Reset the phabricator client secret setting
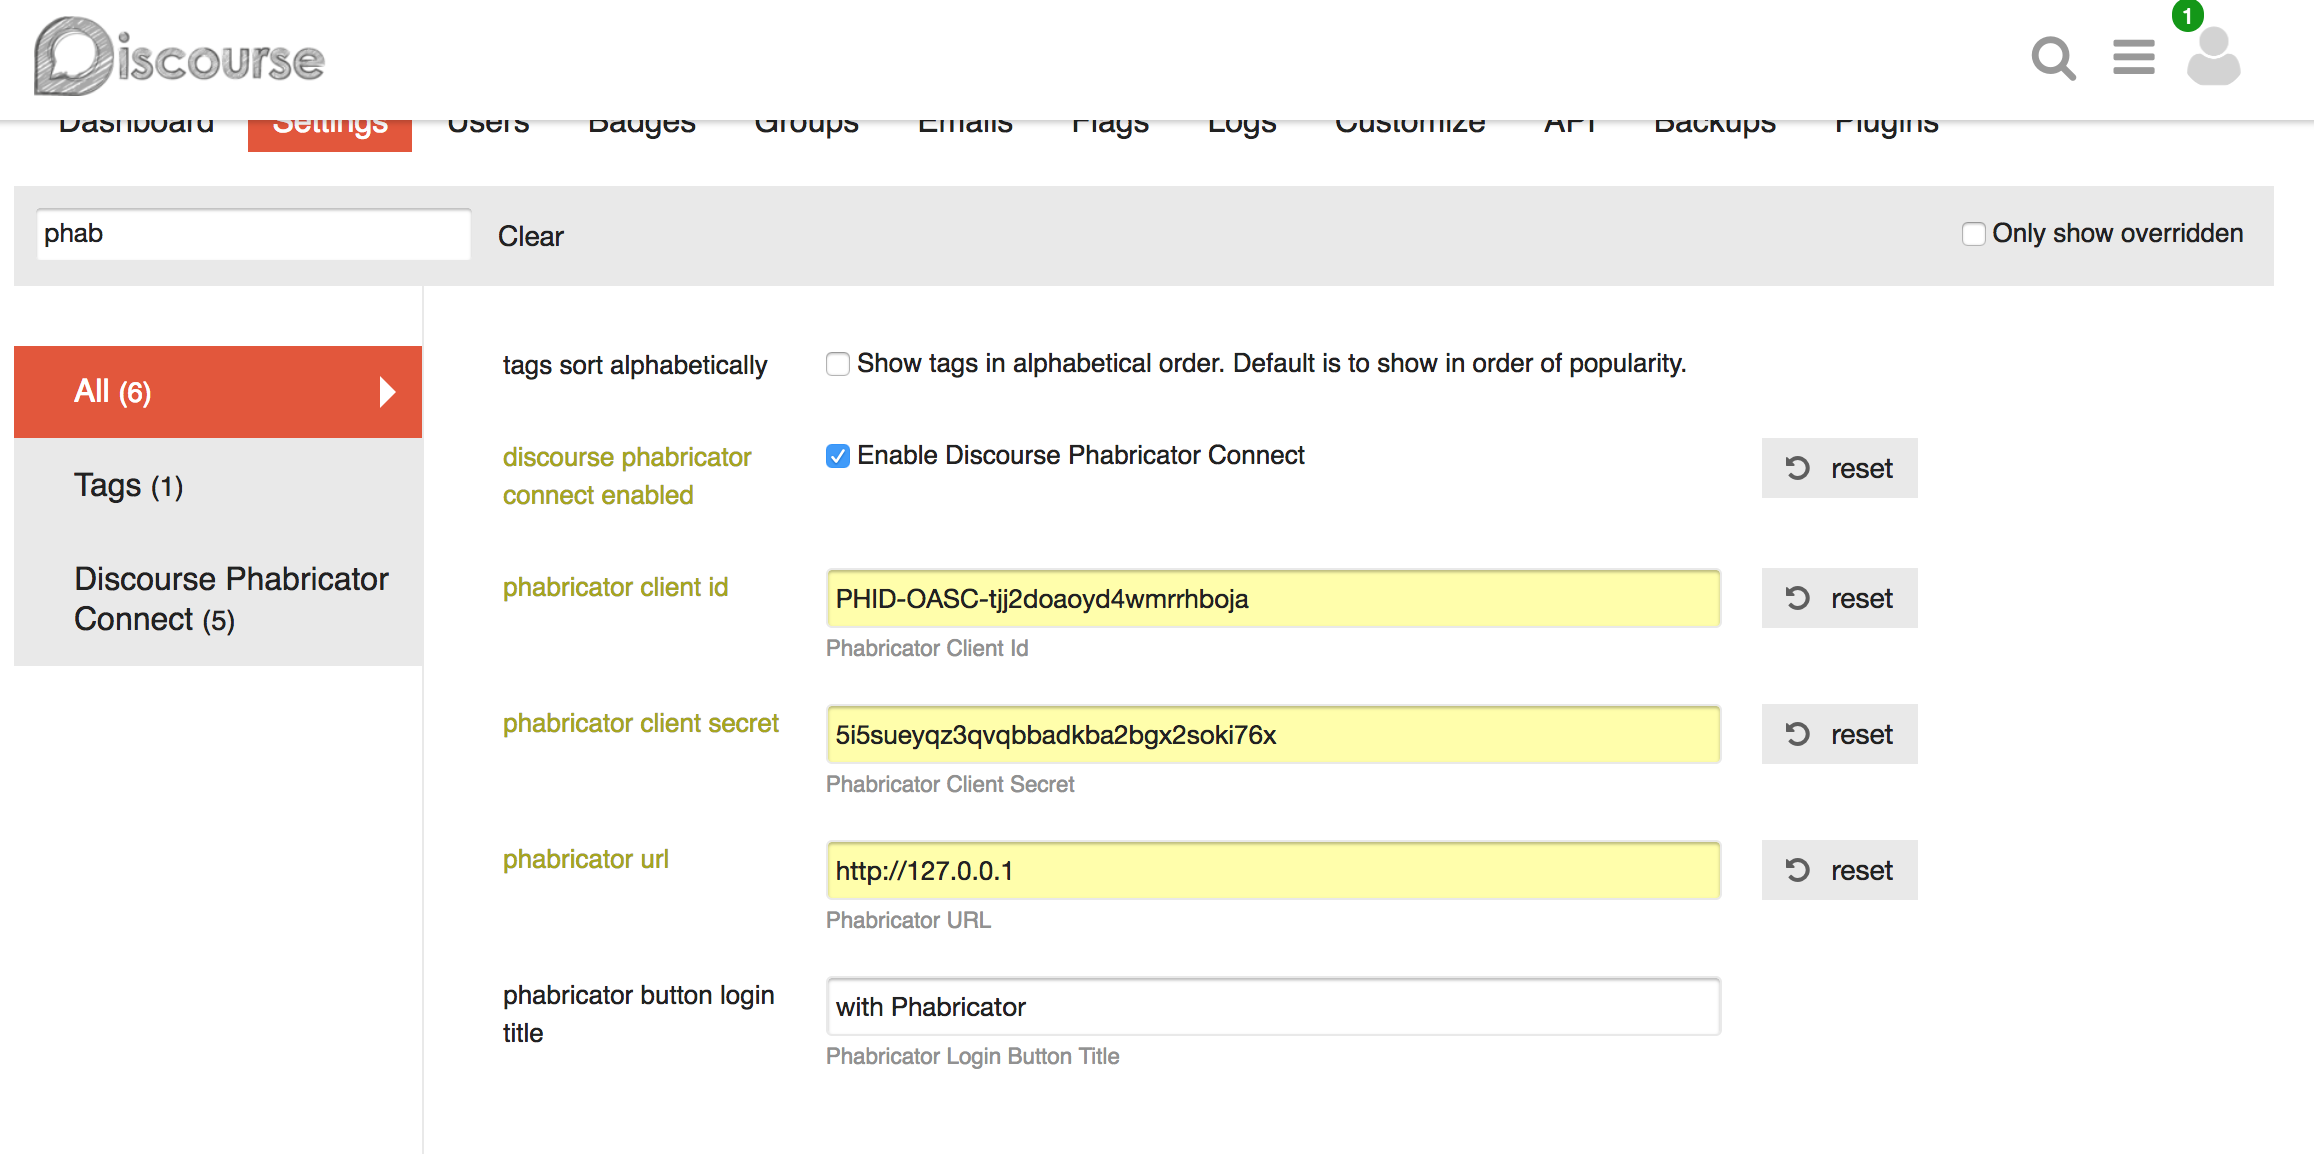The height and width of the screenshot is (1154, 2314). tap(1839, 734)
